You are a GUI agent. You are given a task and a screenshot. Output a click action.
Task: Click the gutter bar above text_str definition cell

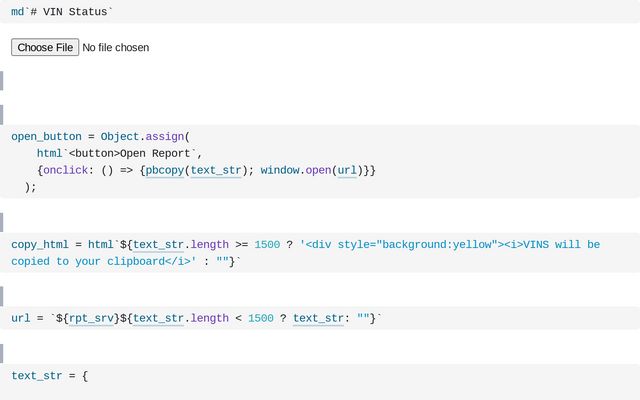tap(2, 353)
